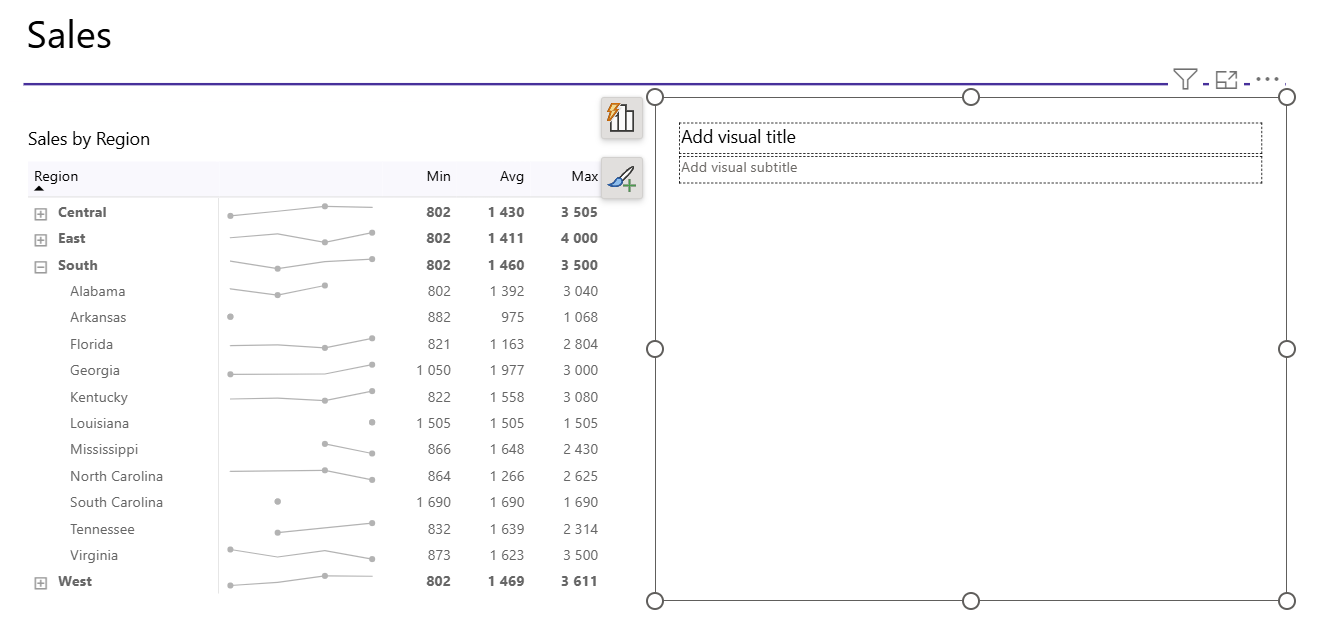
Task: Click the middle-right resize handle of visual
Action: tap(1287, 348)
